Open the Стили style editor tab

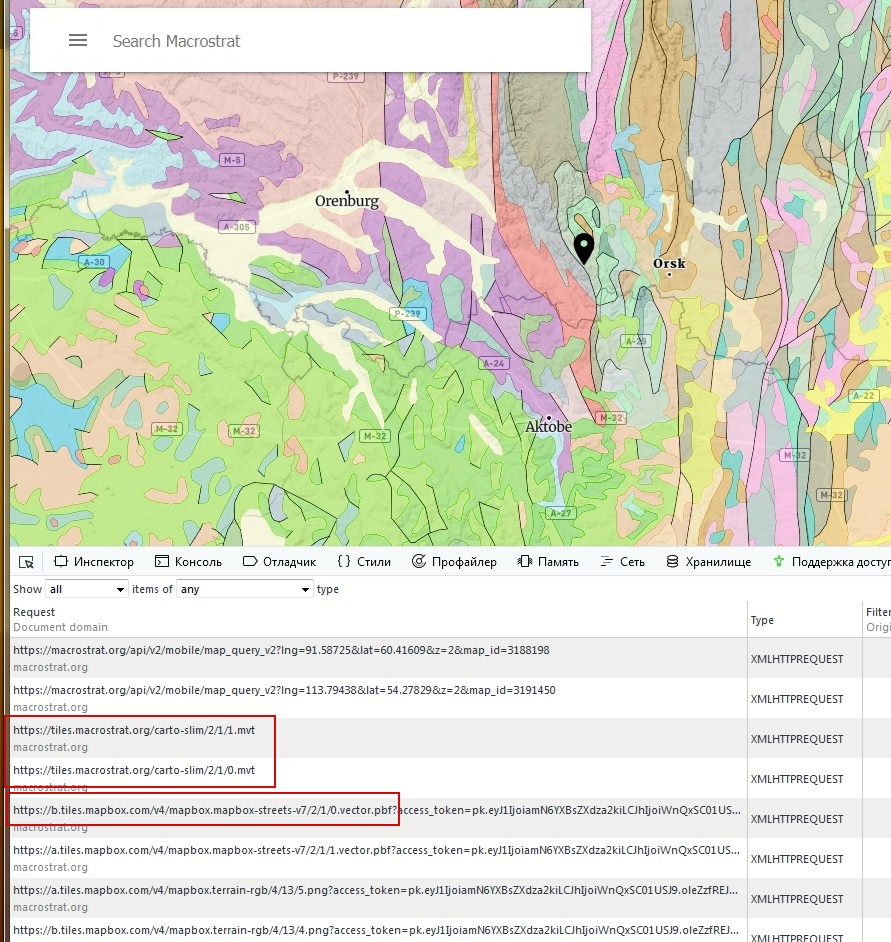pyautogui.click(x=364, y=562)
